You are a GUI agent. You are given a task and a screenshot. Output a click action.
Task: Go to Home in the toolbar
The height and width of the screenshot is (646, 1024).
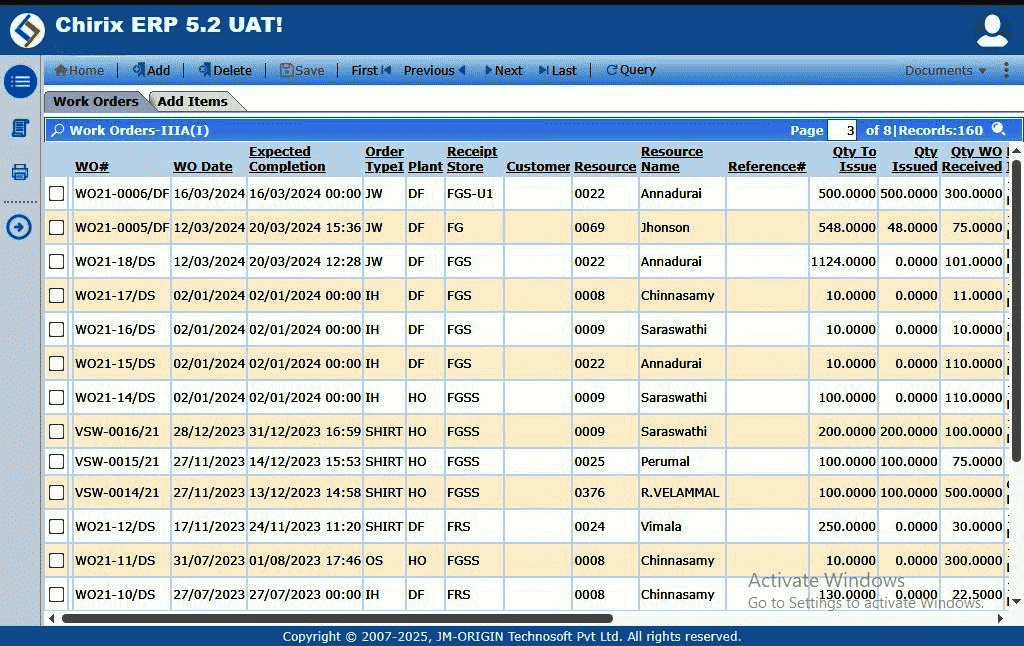coord(79,71)
